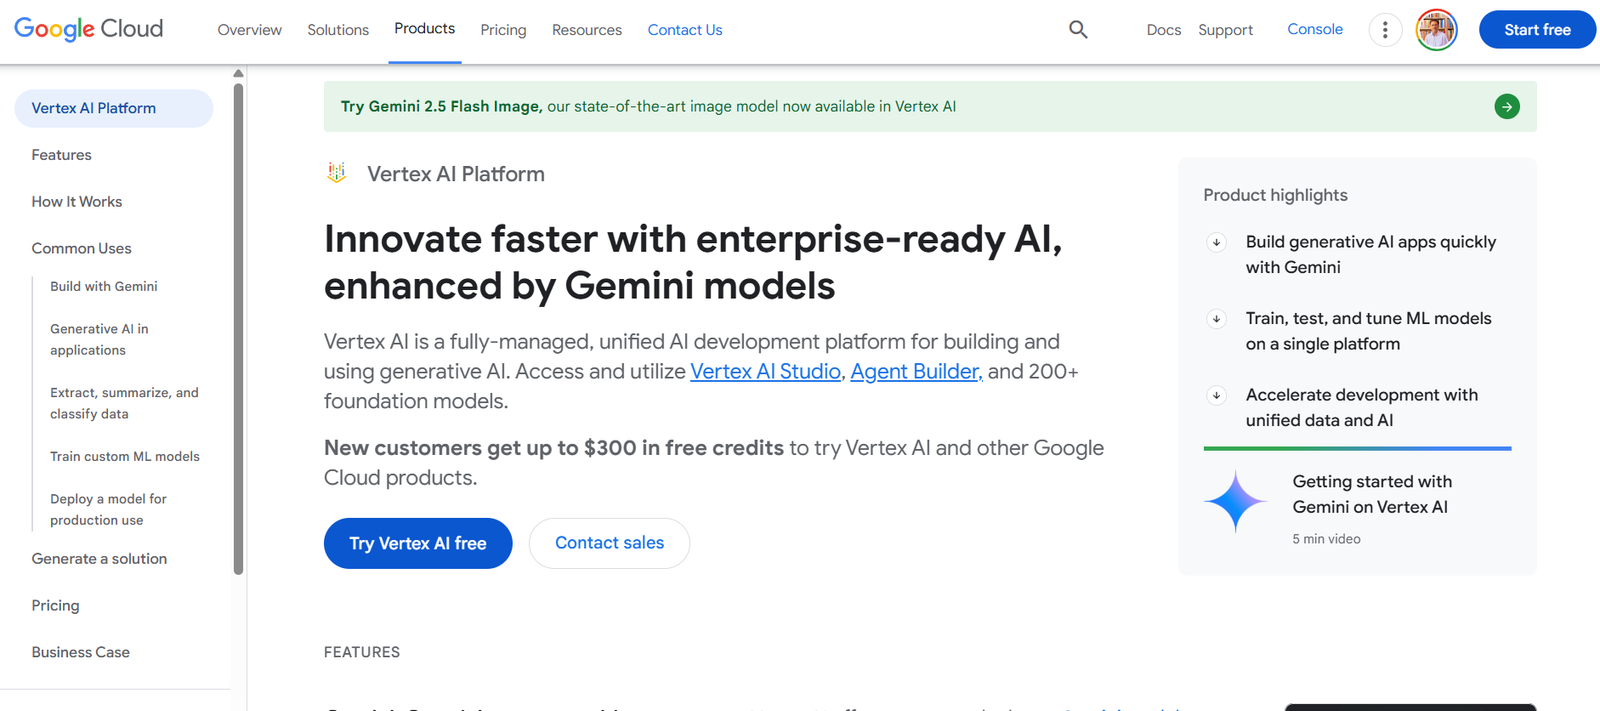Click the green arrow in Gemini banner
The width and height of the screenshot is (1600, 711).
pyautogui.click(x=1506, y=107)
